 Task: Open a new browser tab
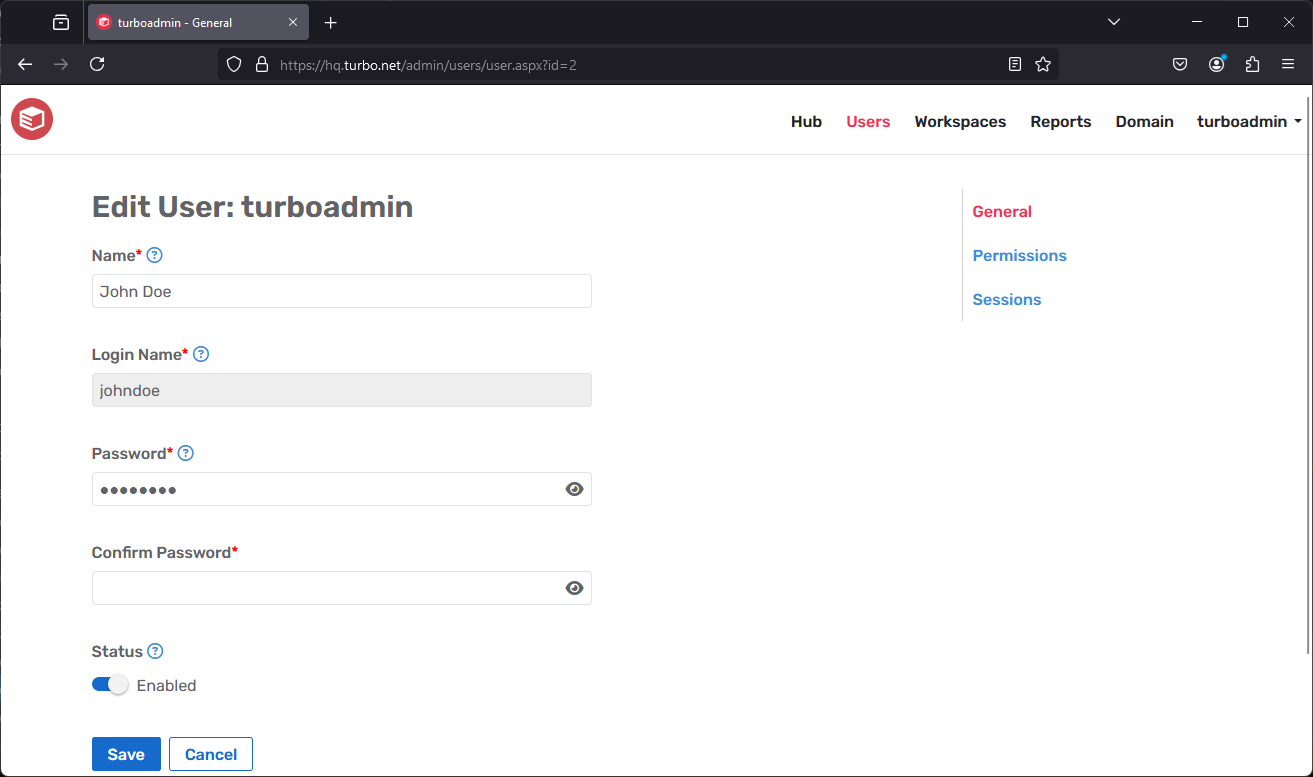[x=331, y=22]
